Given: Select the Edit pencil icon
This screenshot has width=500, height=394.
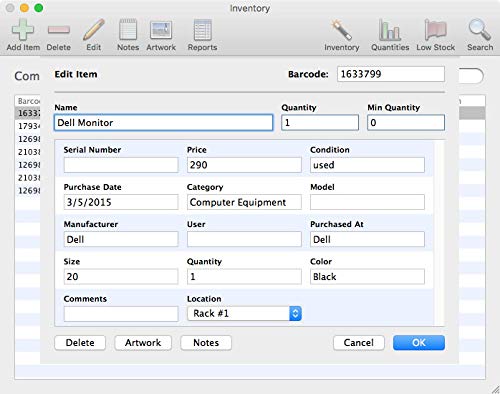Looking at the screenshot, I should coord(94,30).
